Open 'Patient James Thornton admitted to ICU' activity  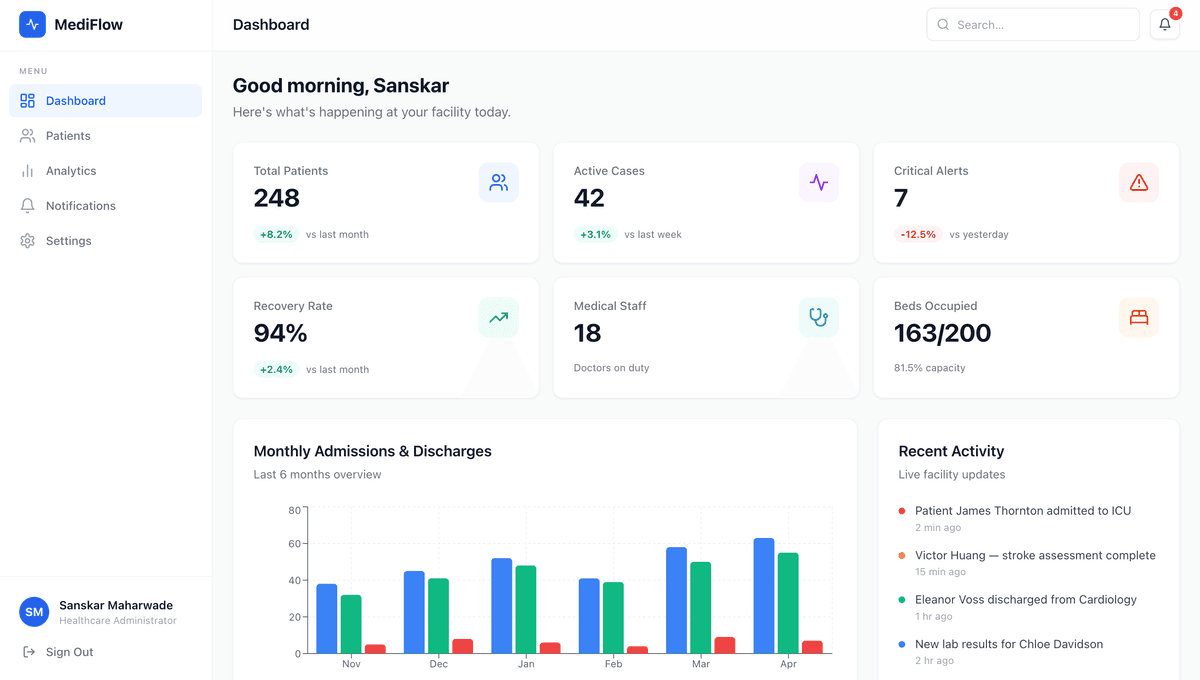(1023, 511)
